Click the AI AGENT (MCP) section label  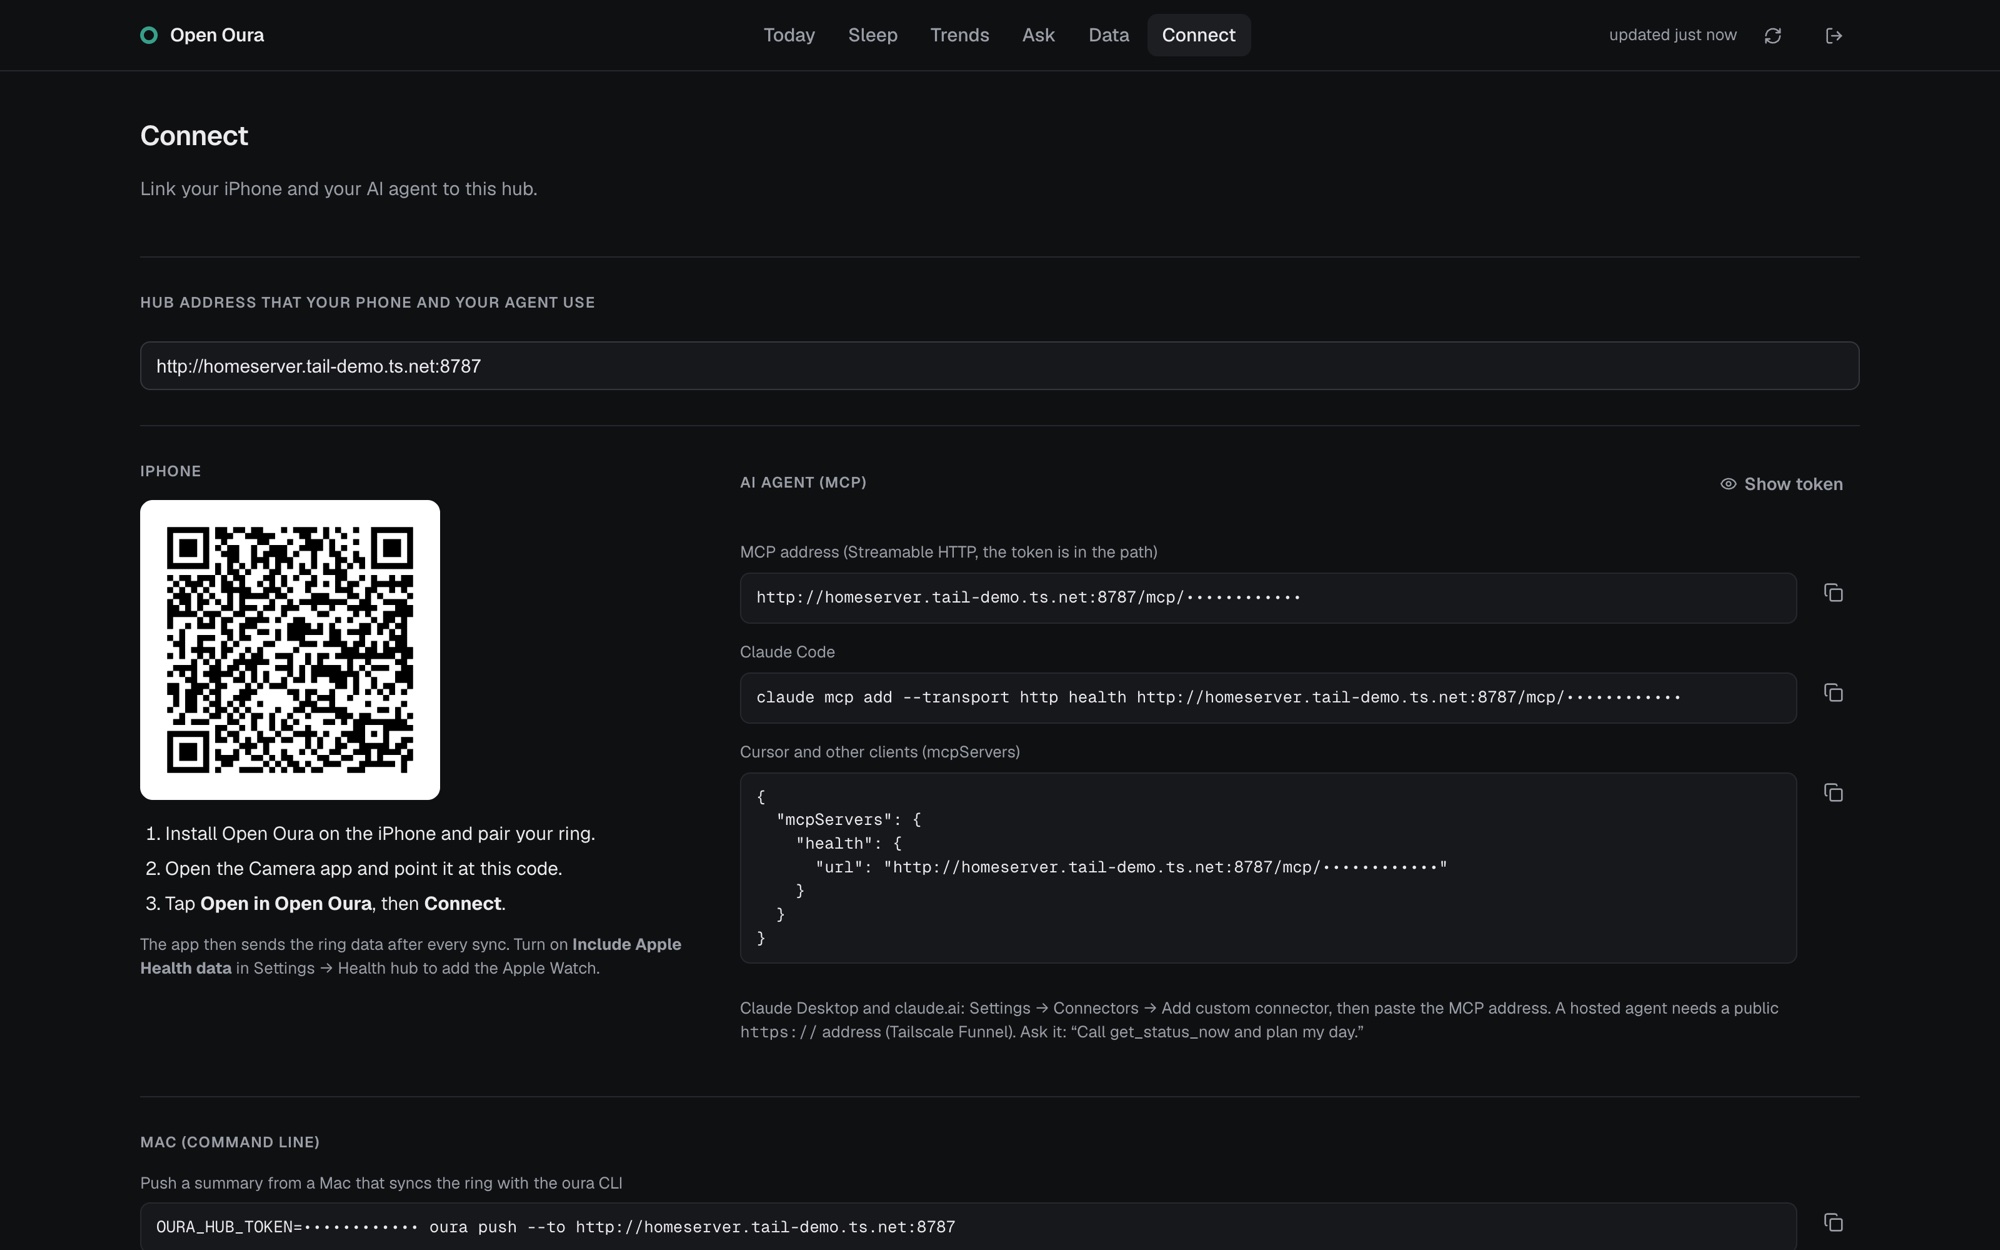pyautogui.click(x=803, y=482)
